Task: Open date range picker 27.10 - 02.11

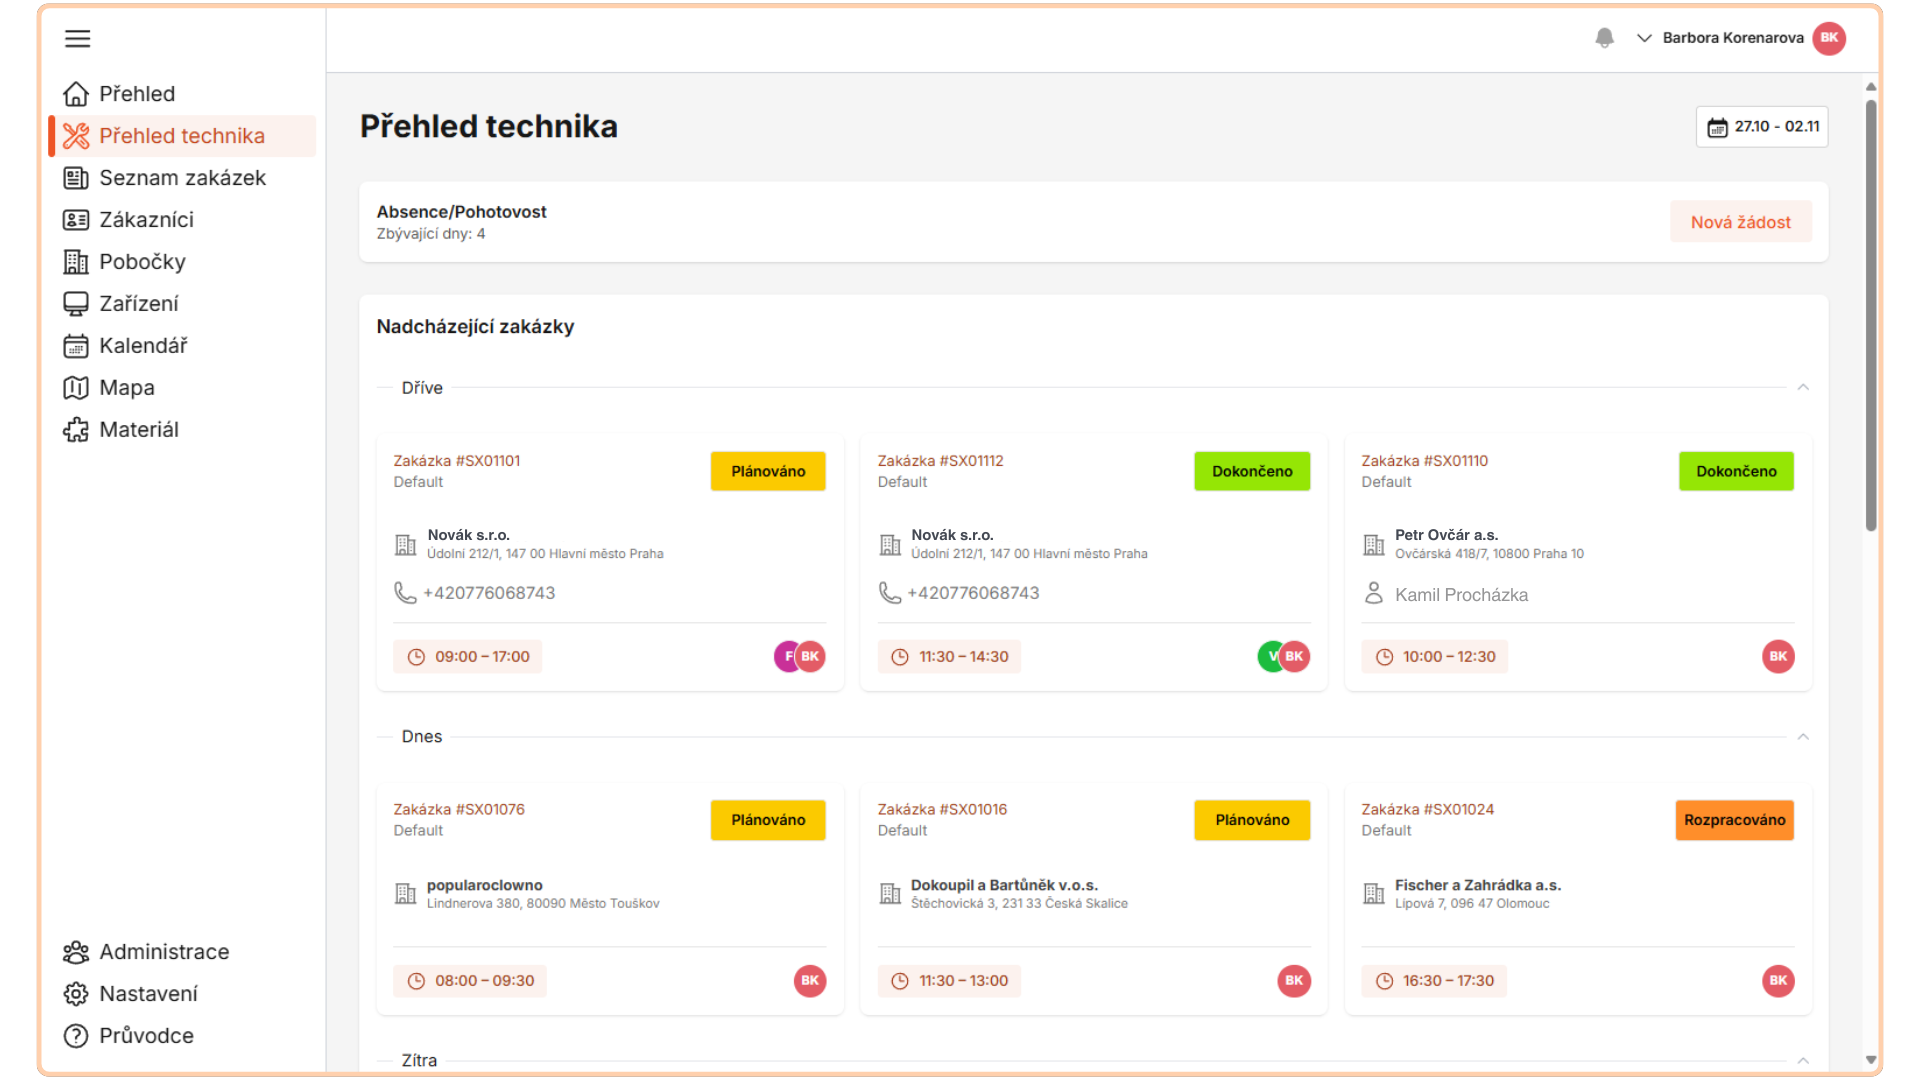Action: pos(1762,127)
